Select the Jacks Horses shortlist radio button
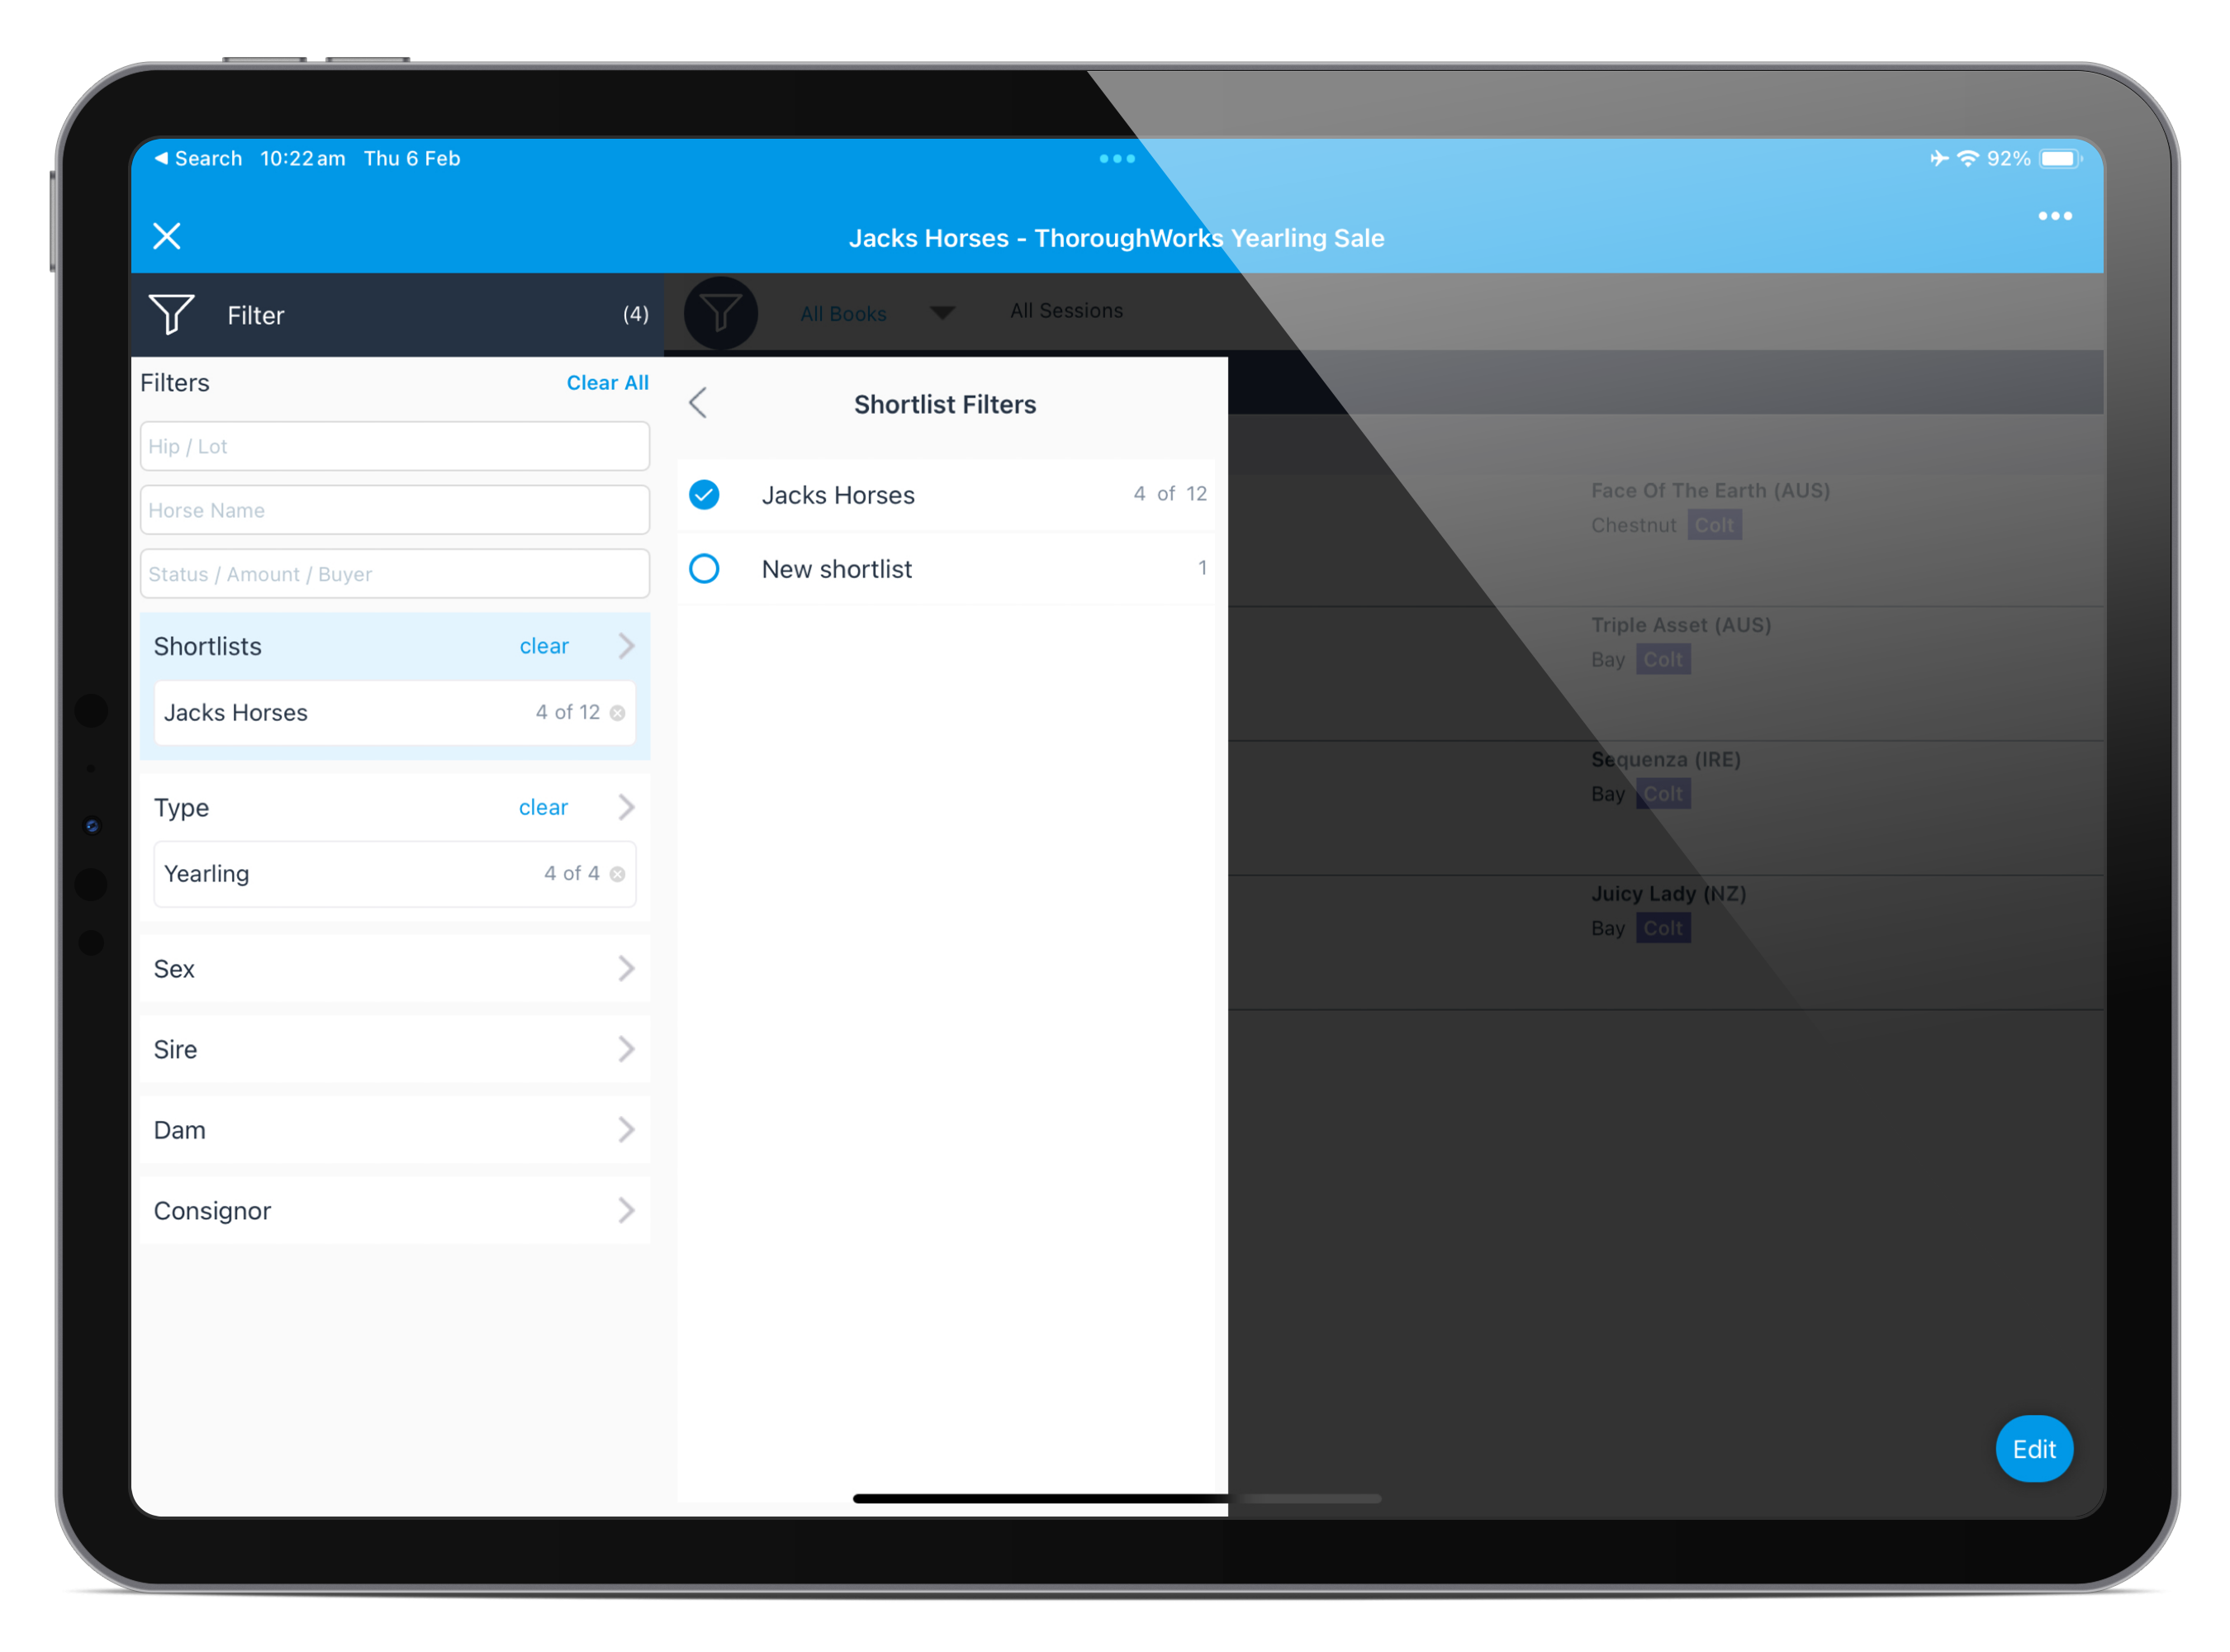Screen dimensions: 2230x1652 pos(705,495)
